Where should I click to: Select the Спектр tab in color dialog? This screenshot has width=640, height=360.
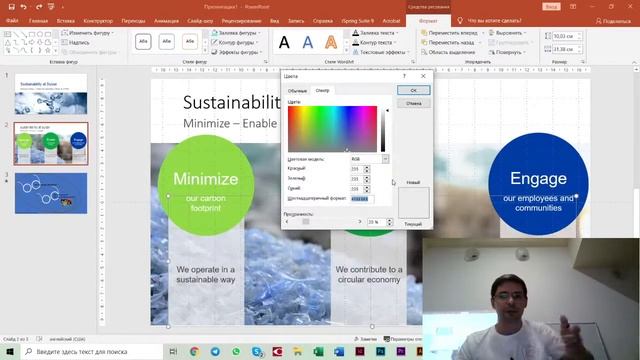[x=322, y=91]
